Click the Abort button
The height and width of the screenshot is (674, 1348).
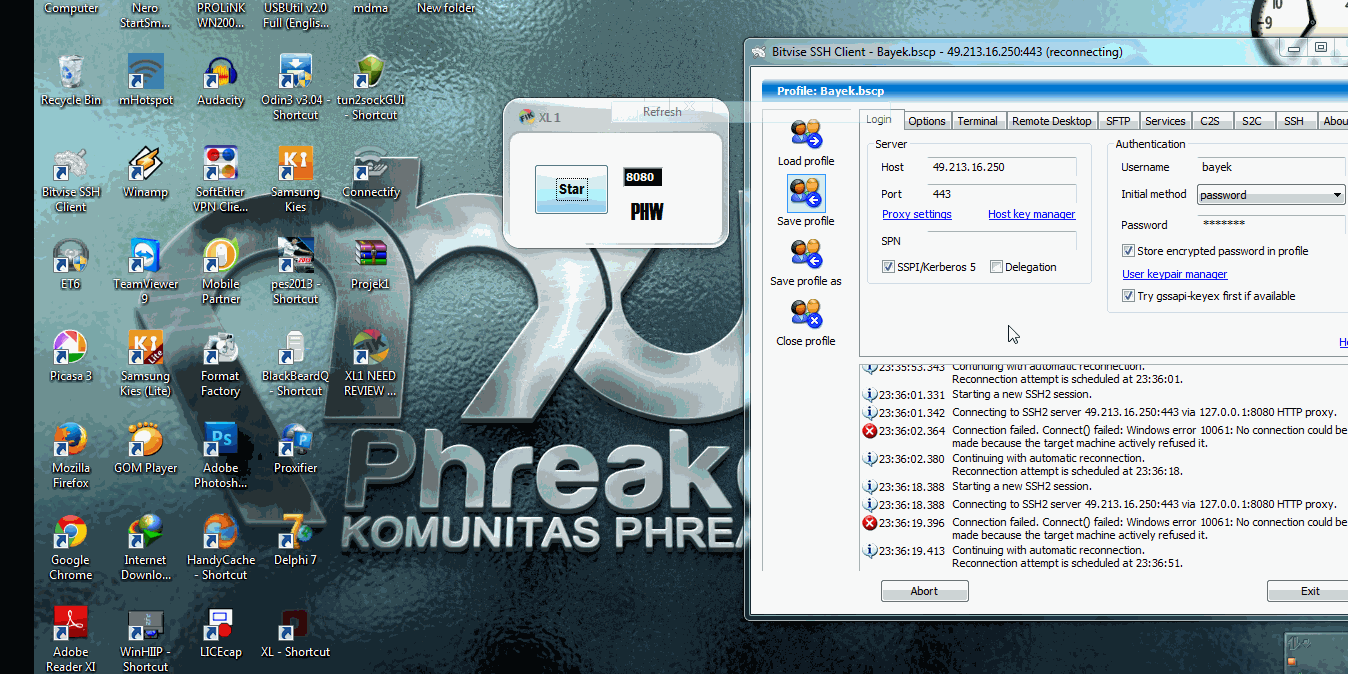point(924,591)
